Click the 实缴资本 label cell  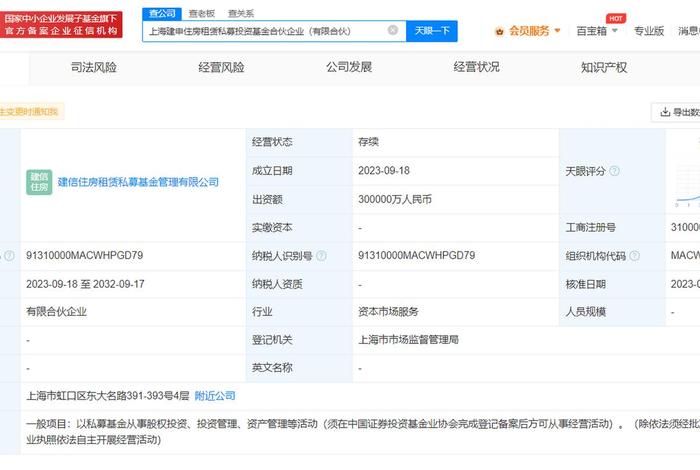(x=299, y=228)
